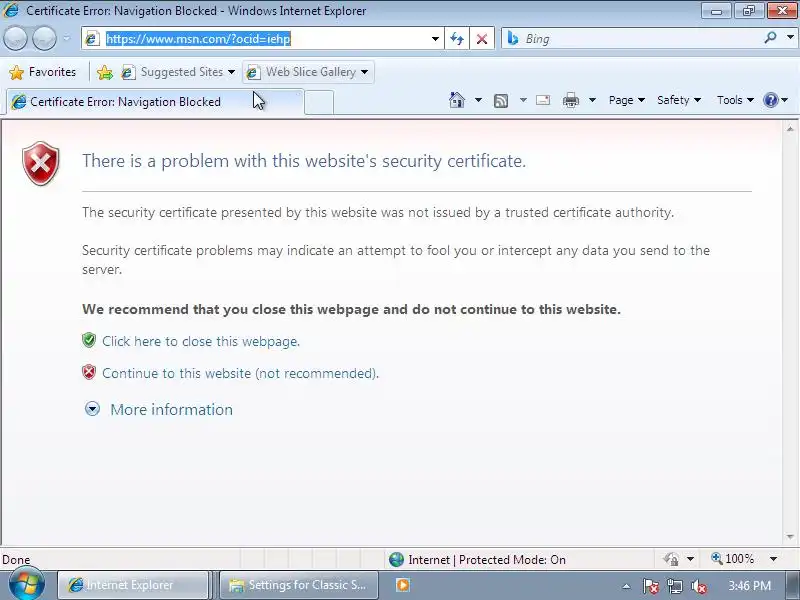Continue to this website (not recommended) link
The width and height of the screenshot is (800, 600).
pyautogui.click(x=240, y=373)
